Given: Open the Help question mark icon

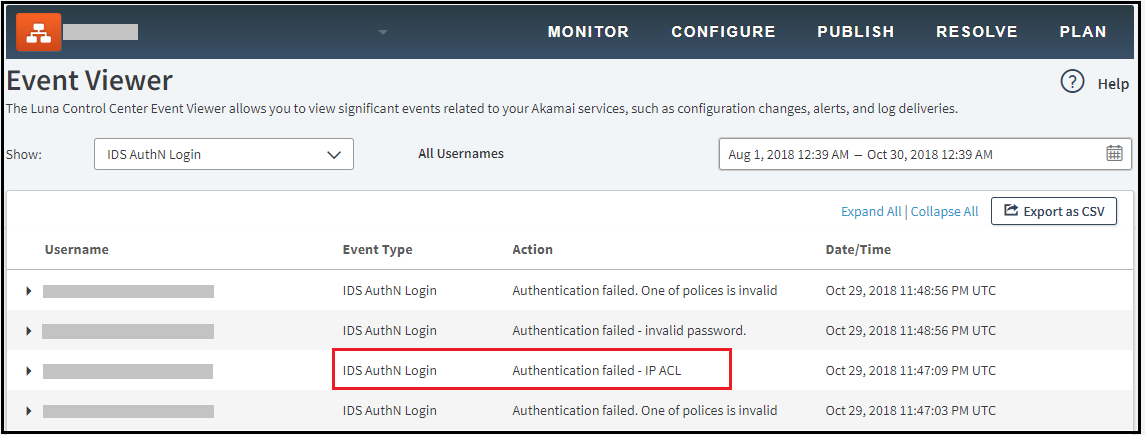Looking at the screenshot, I should (x=1072, y=82).
